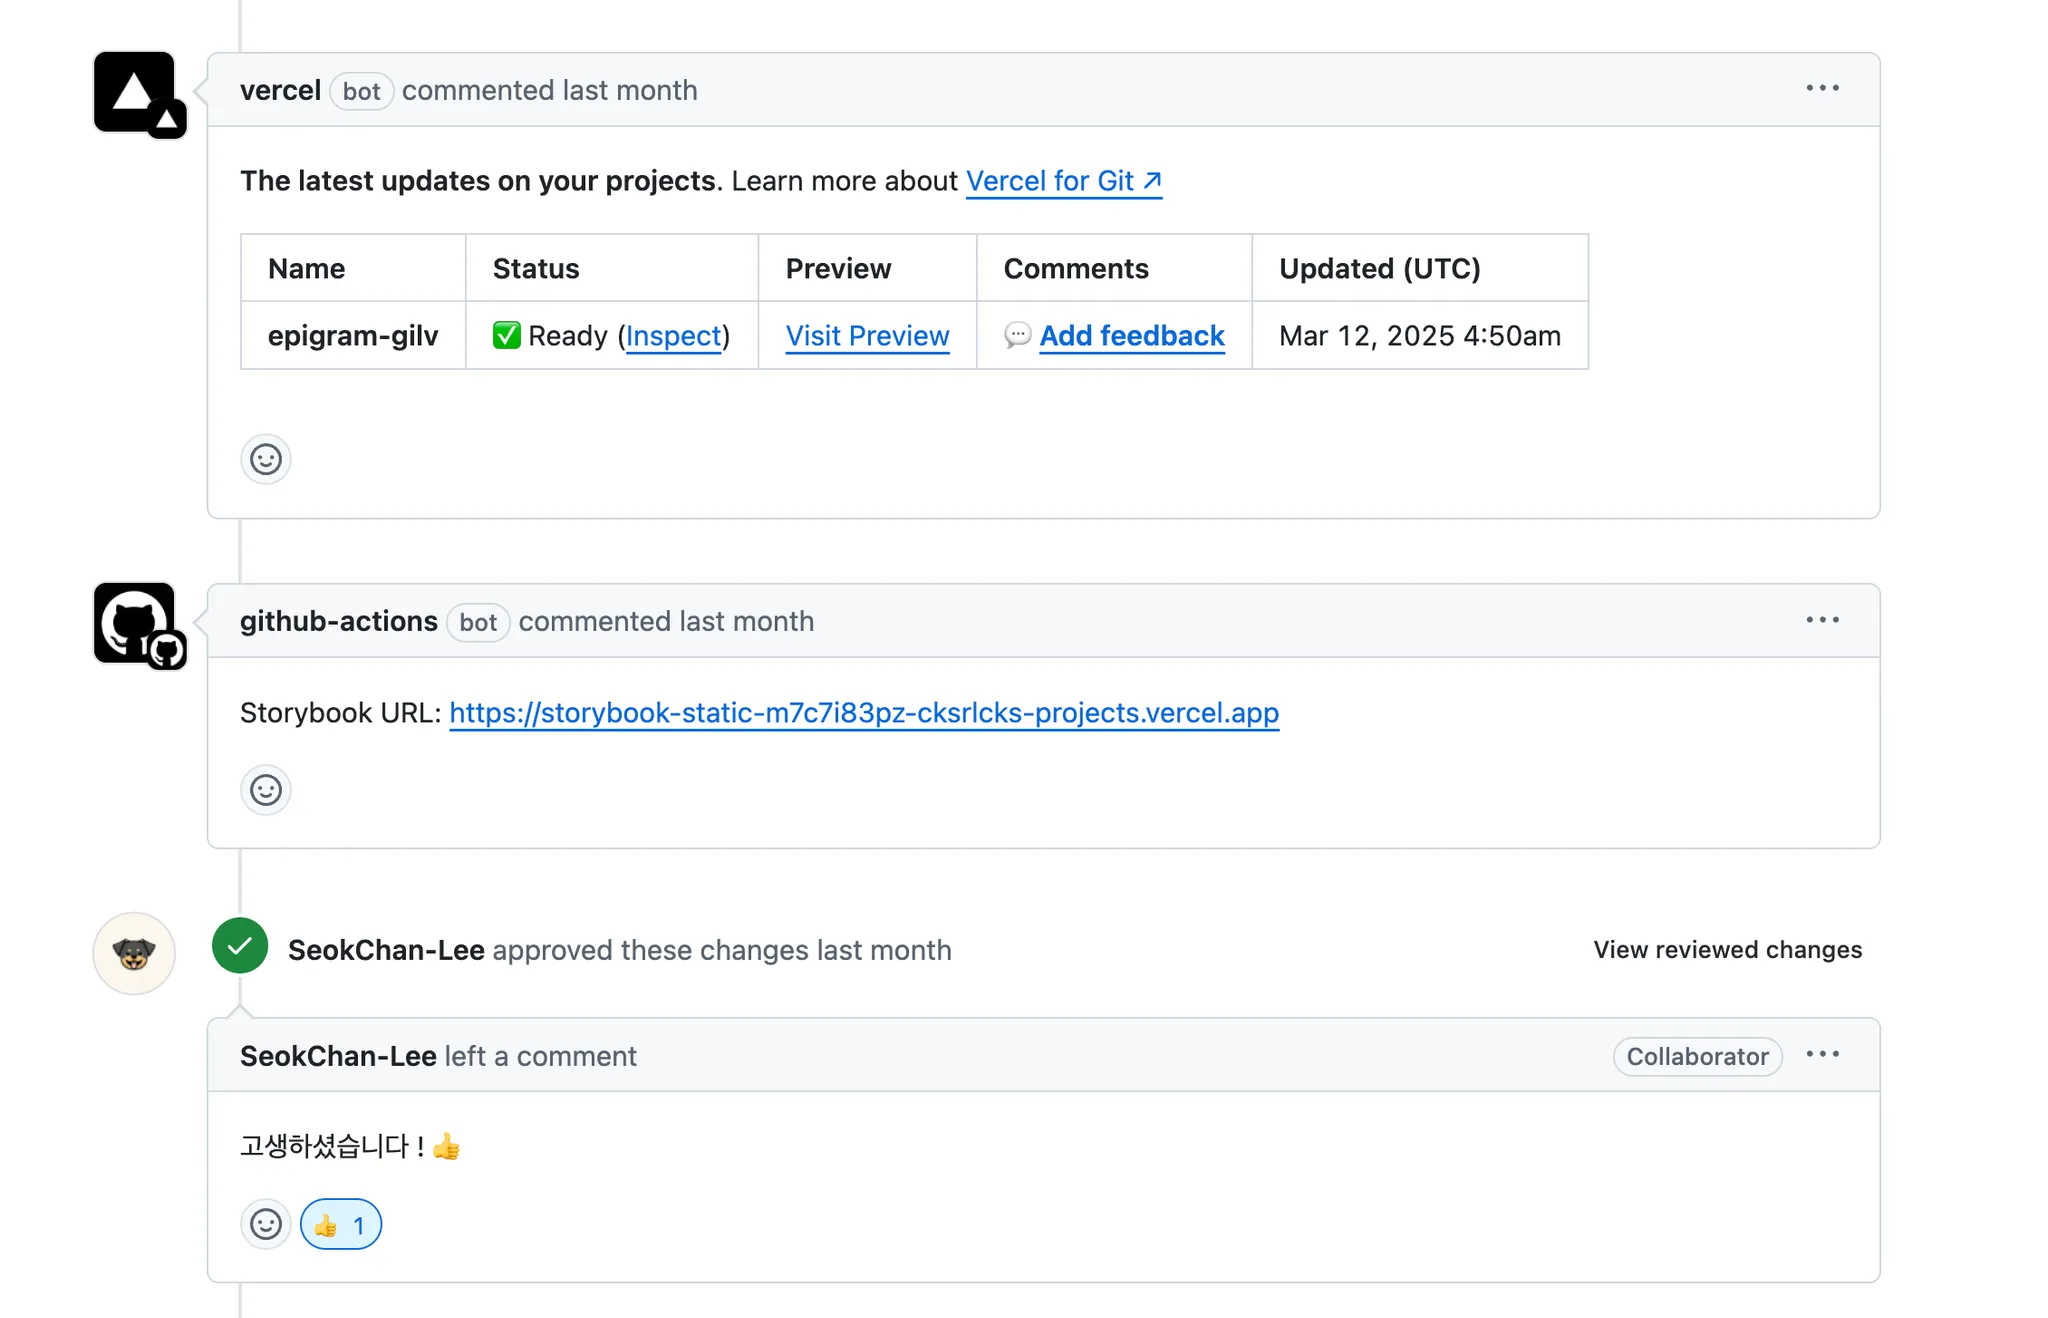Click View reviewed changes
This screenshot has width=2048, height=1318.
pyautogui.click(x=1727, y=950)
